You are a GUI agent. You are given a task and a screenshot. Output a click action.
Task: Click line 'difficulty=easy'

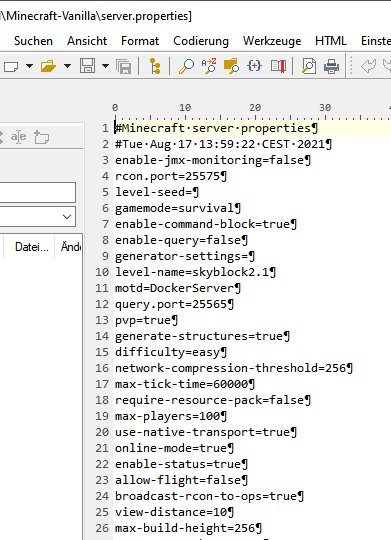click(x=171, y=352)
